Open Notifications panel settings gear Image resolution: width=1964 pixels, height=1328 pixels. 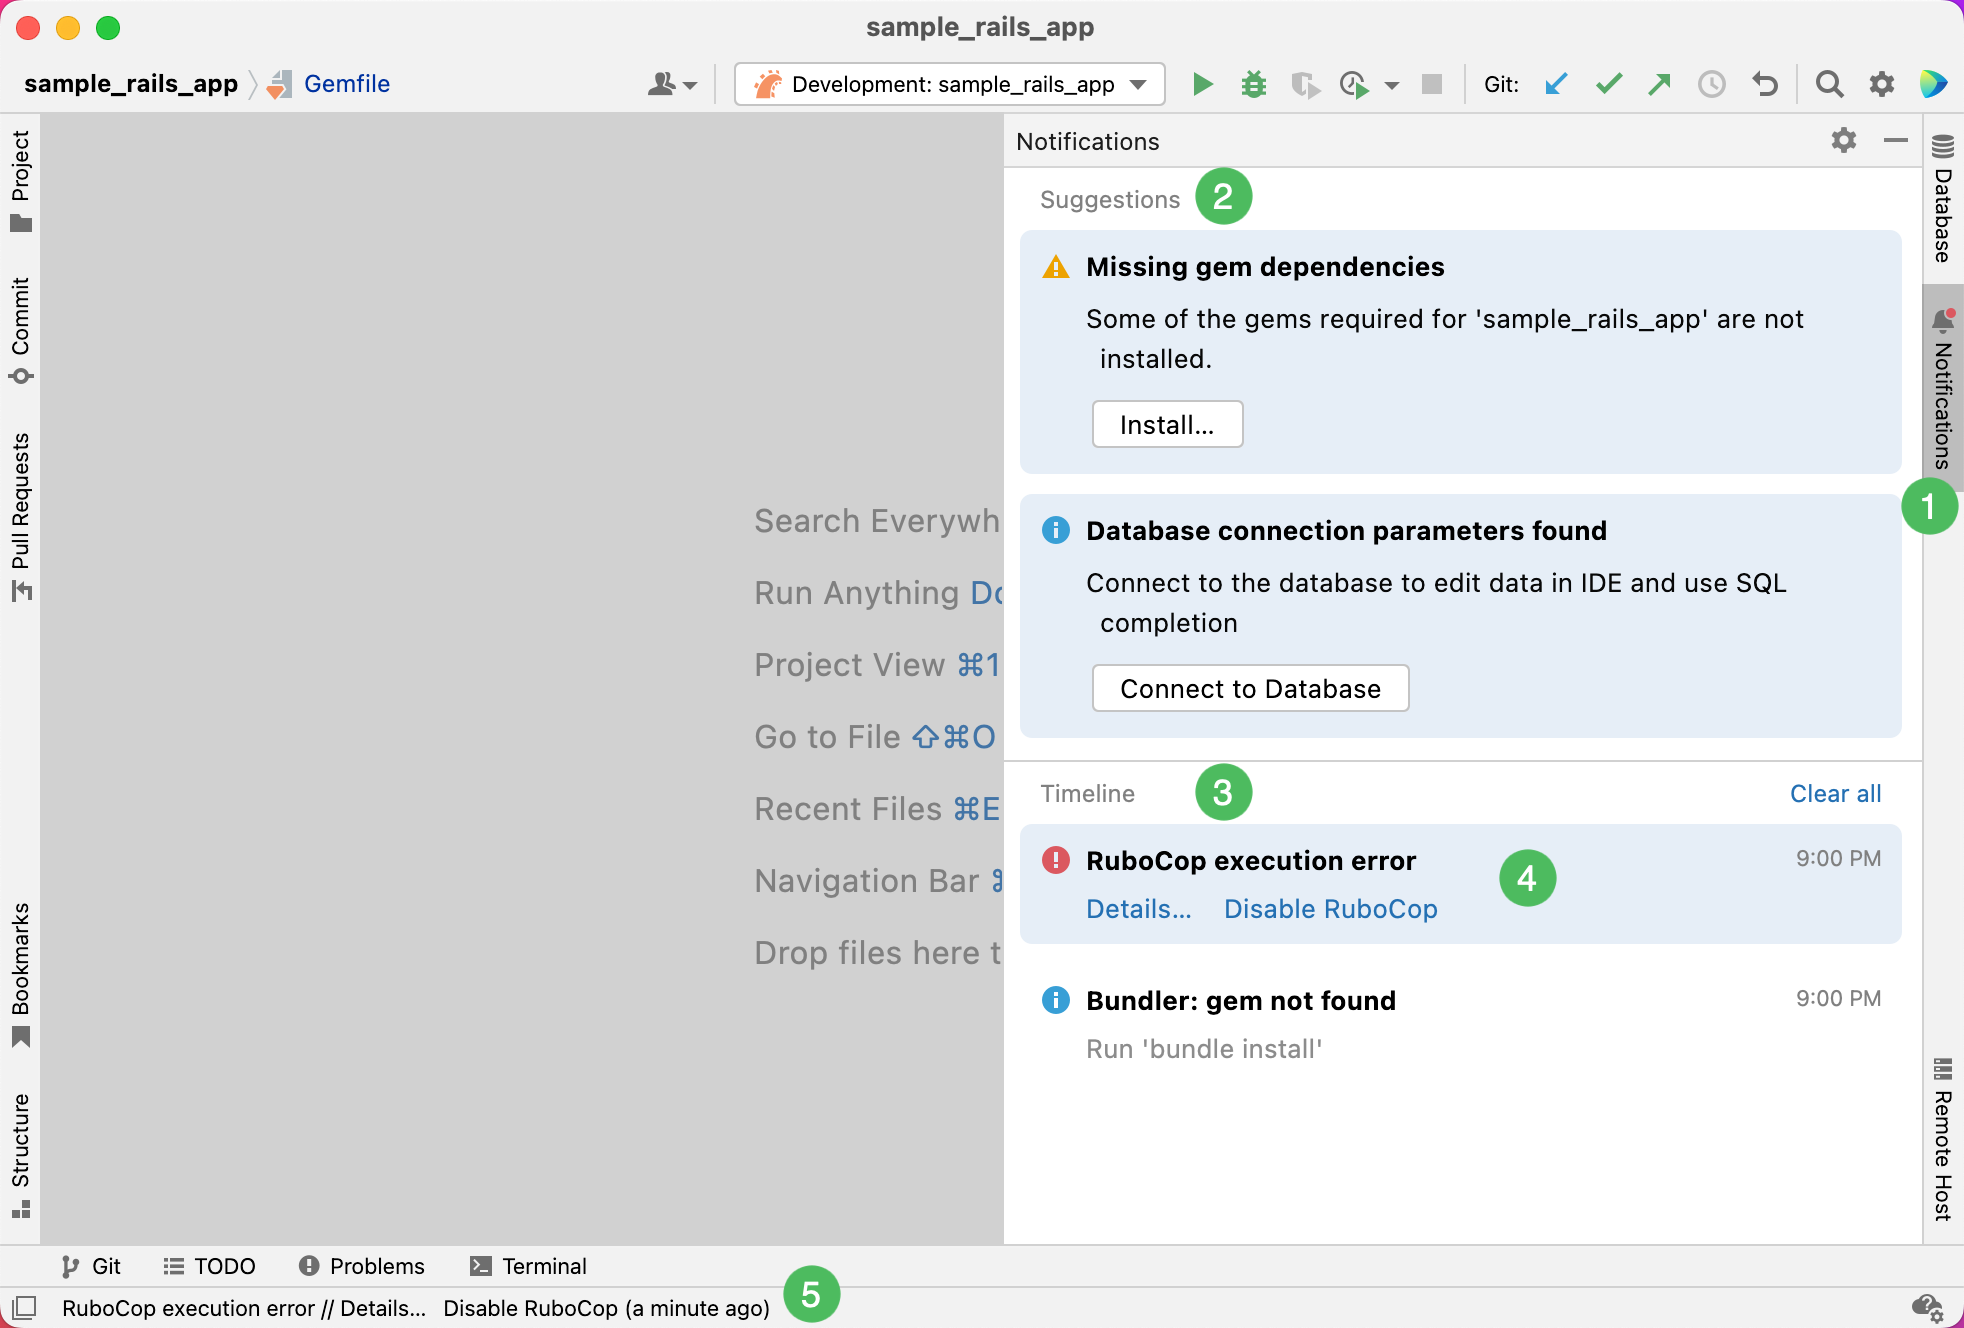(x=1845, y=141)
